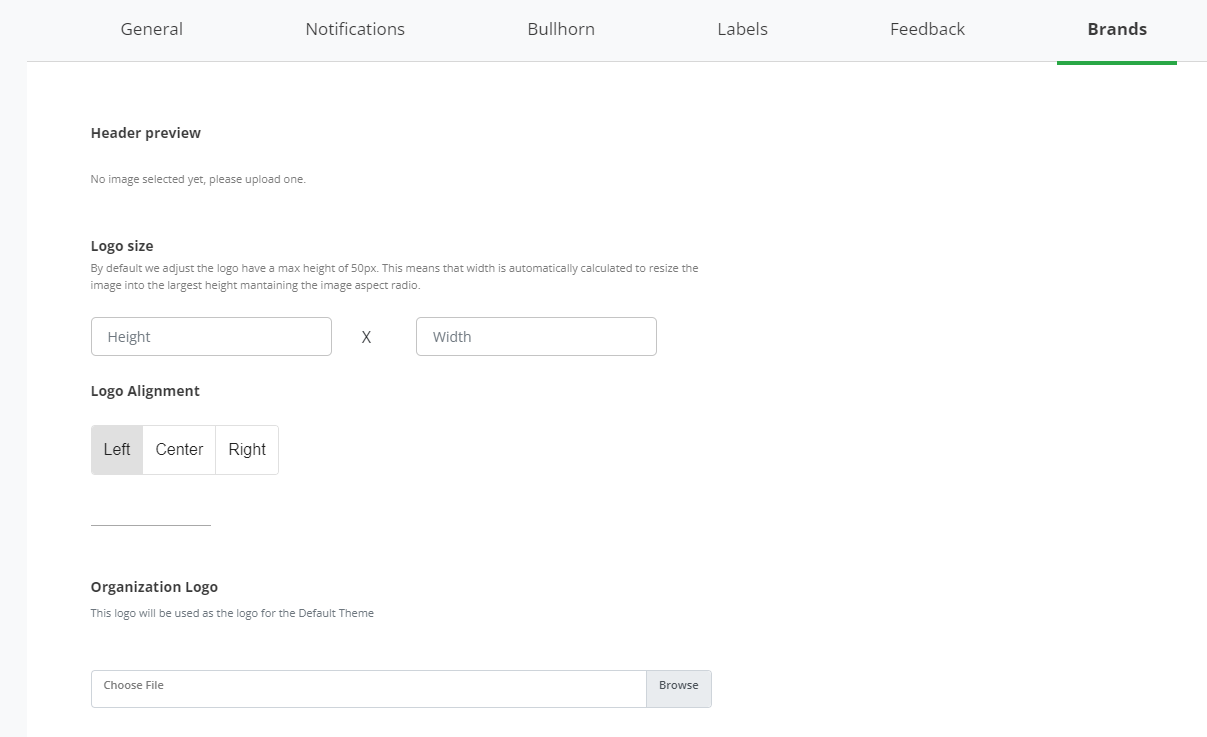Screen dimensions: 1207x737
Task: Switch to the Notifications tab
Action: click(355, 30)
